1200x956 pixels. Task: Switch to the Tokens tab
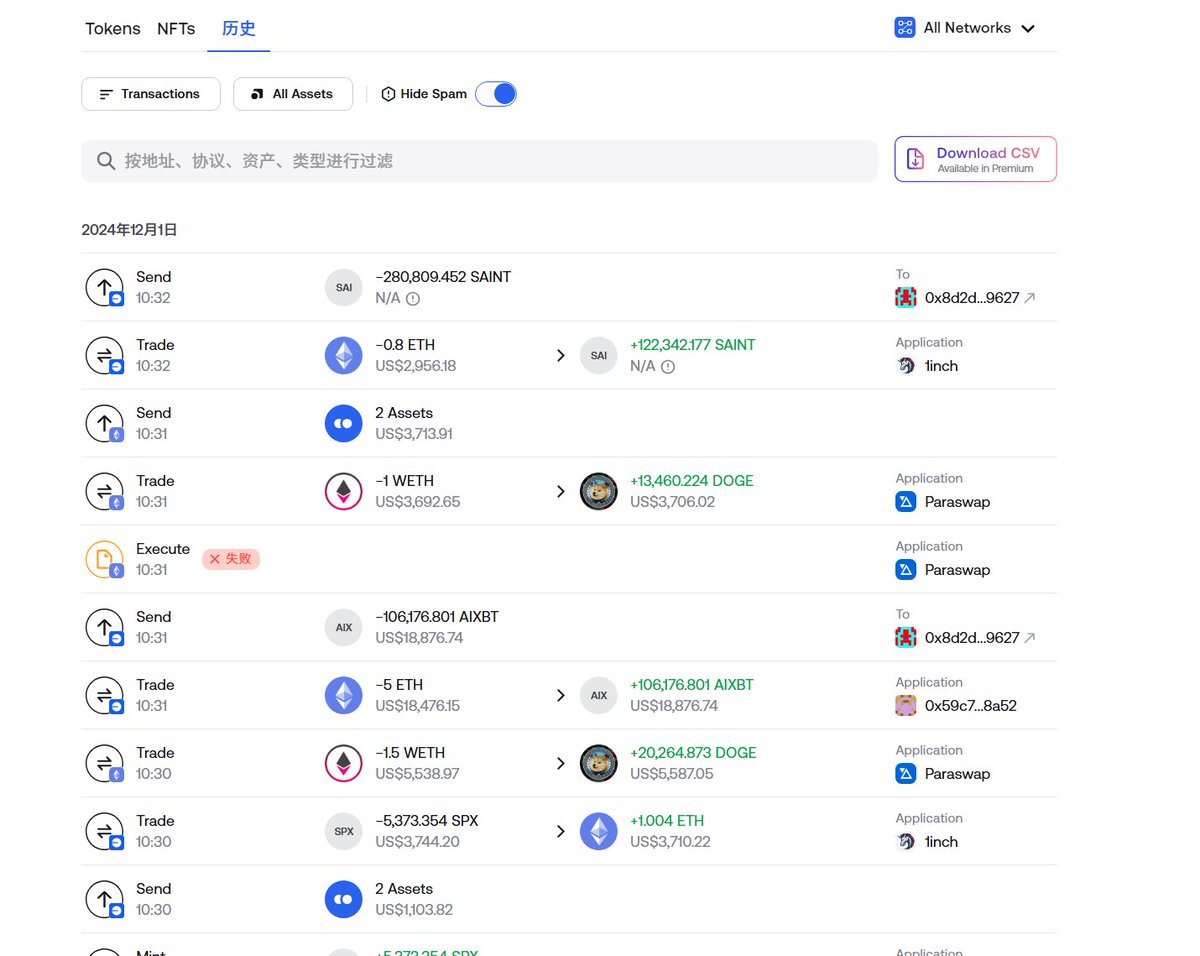113,29
